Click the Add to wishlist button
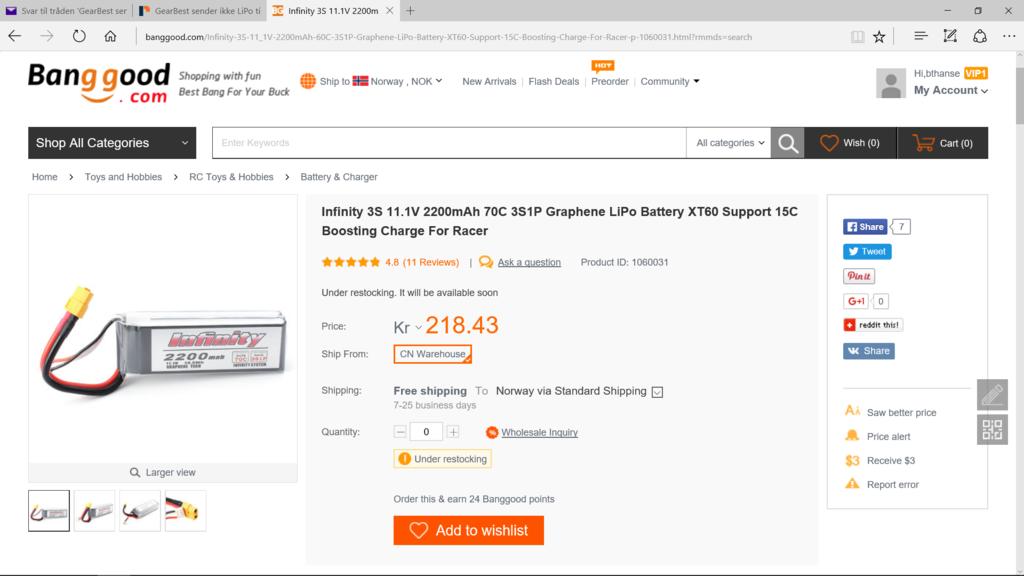The width and height of the screenshot is (1024, 576). pos(468,531)
